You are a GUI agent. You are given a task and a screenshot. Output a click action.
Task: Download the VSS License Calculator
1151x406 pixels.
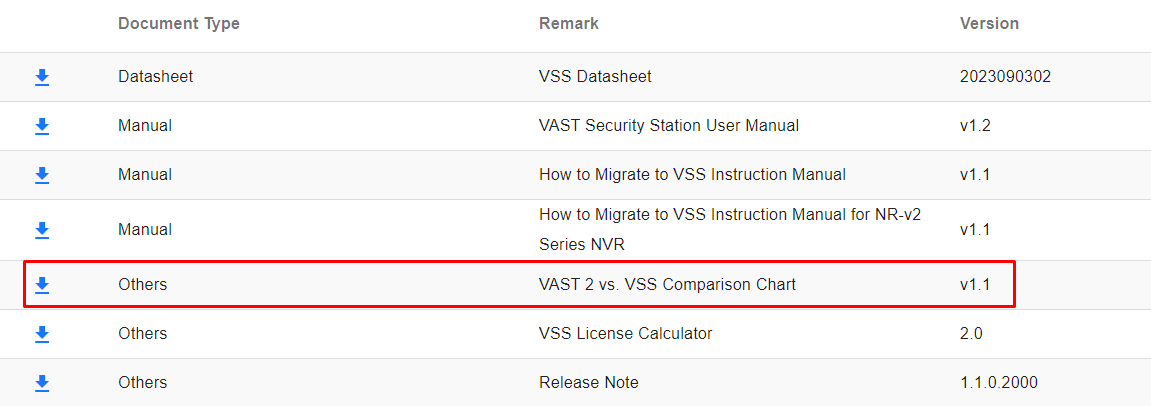(x=42, y=334)
